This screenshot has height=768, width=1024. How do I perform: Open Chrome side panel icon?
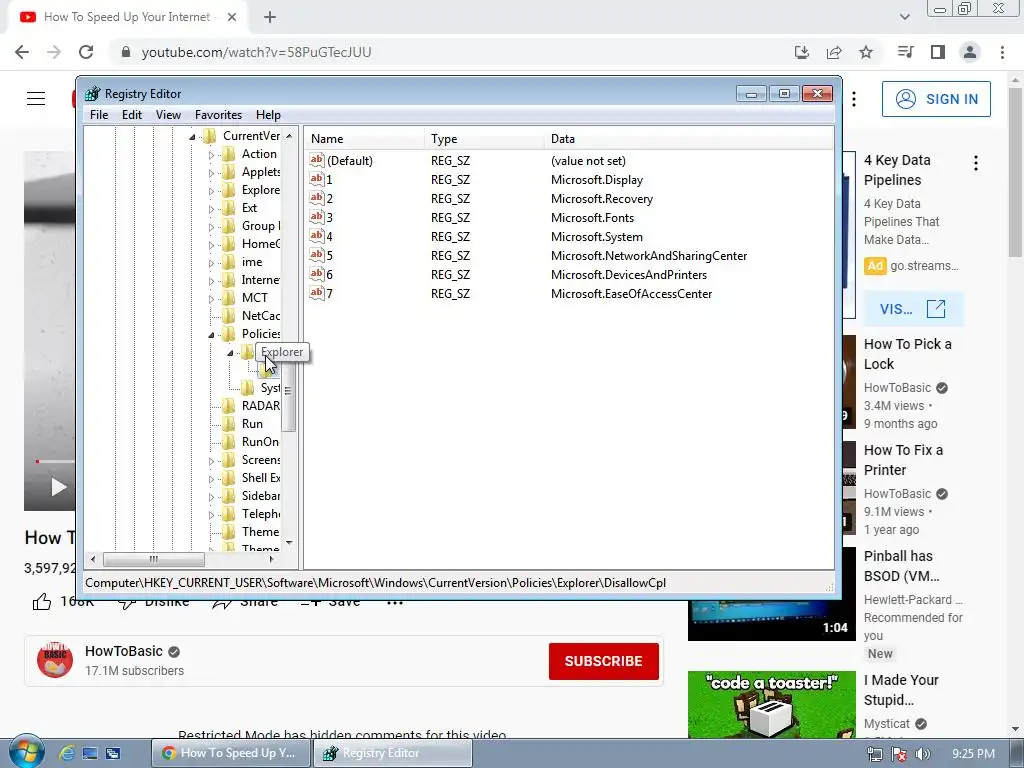938,52
